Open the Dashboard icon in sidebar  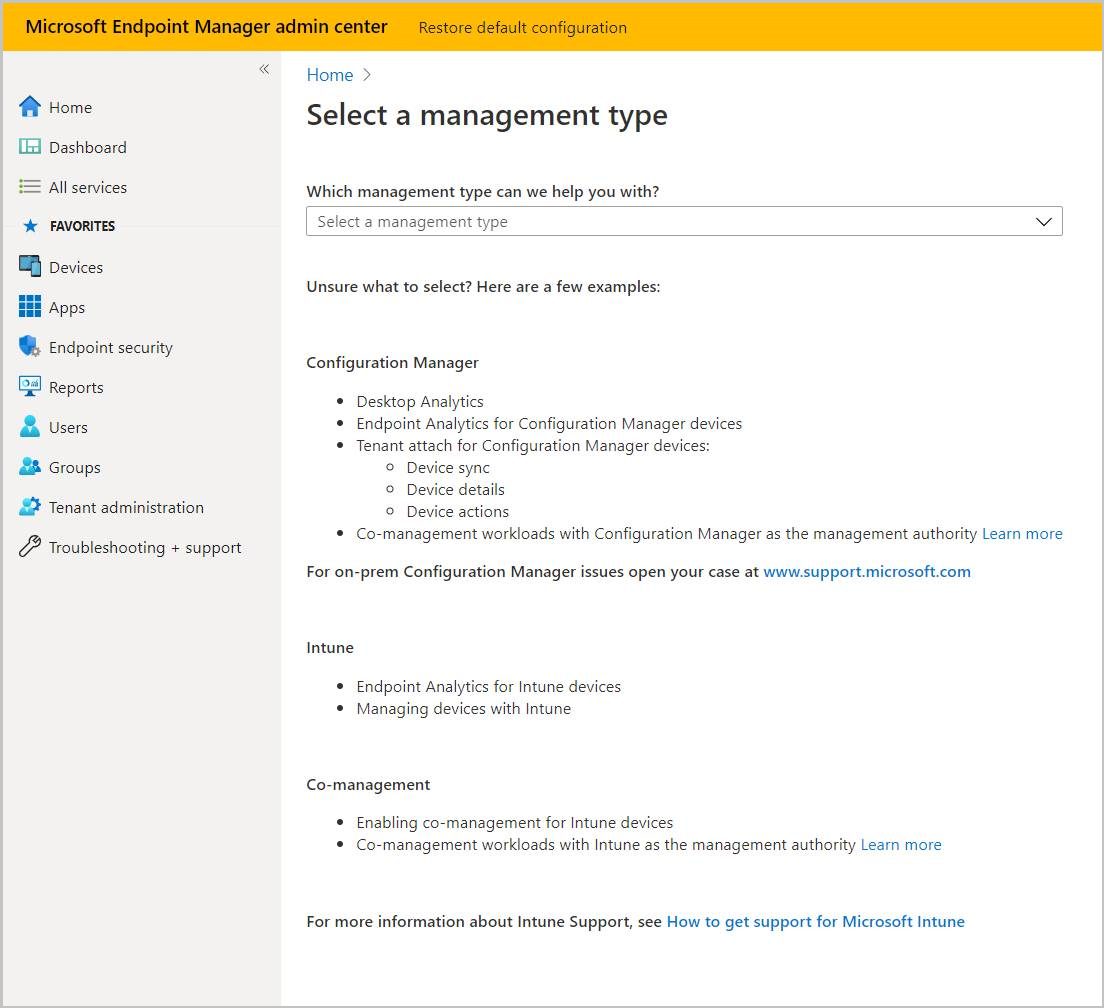pos(30,147)
